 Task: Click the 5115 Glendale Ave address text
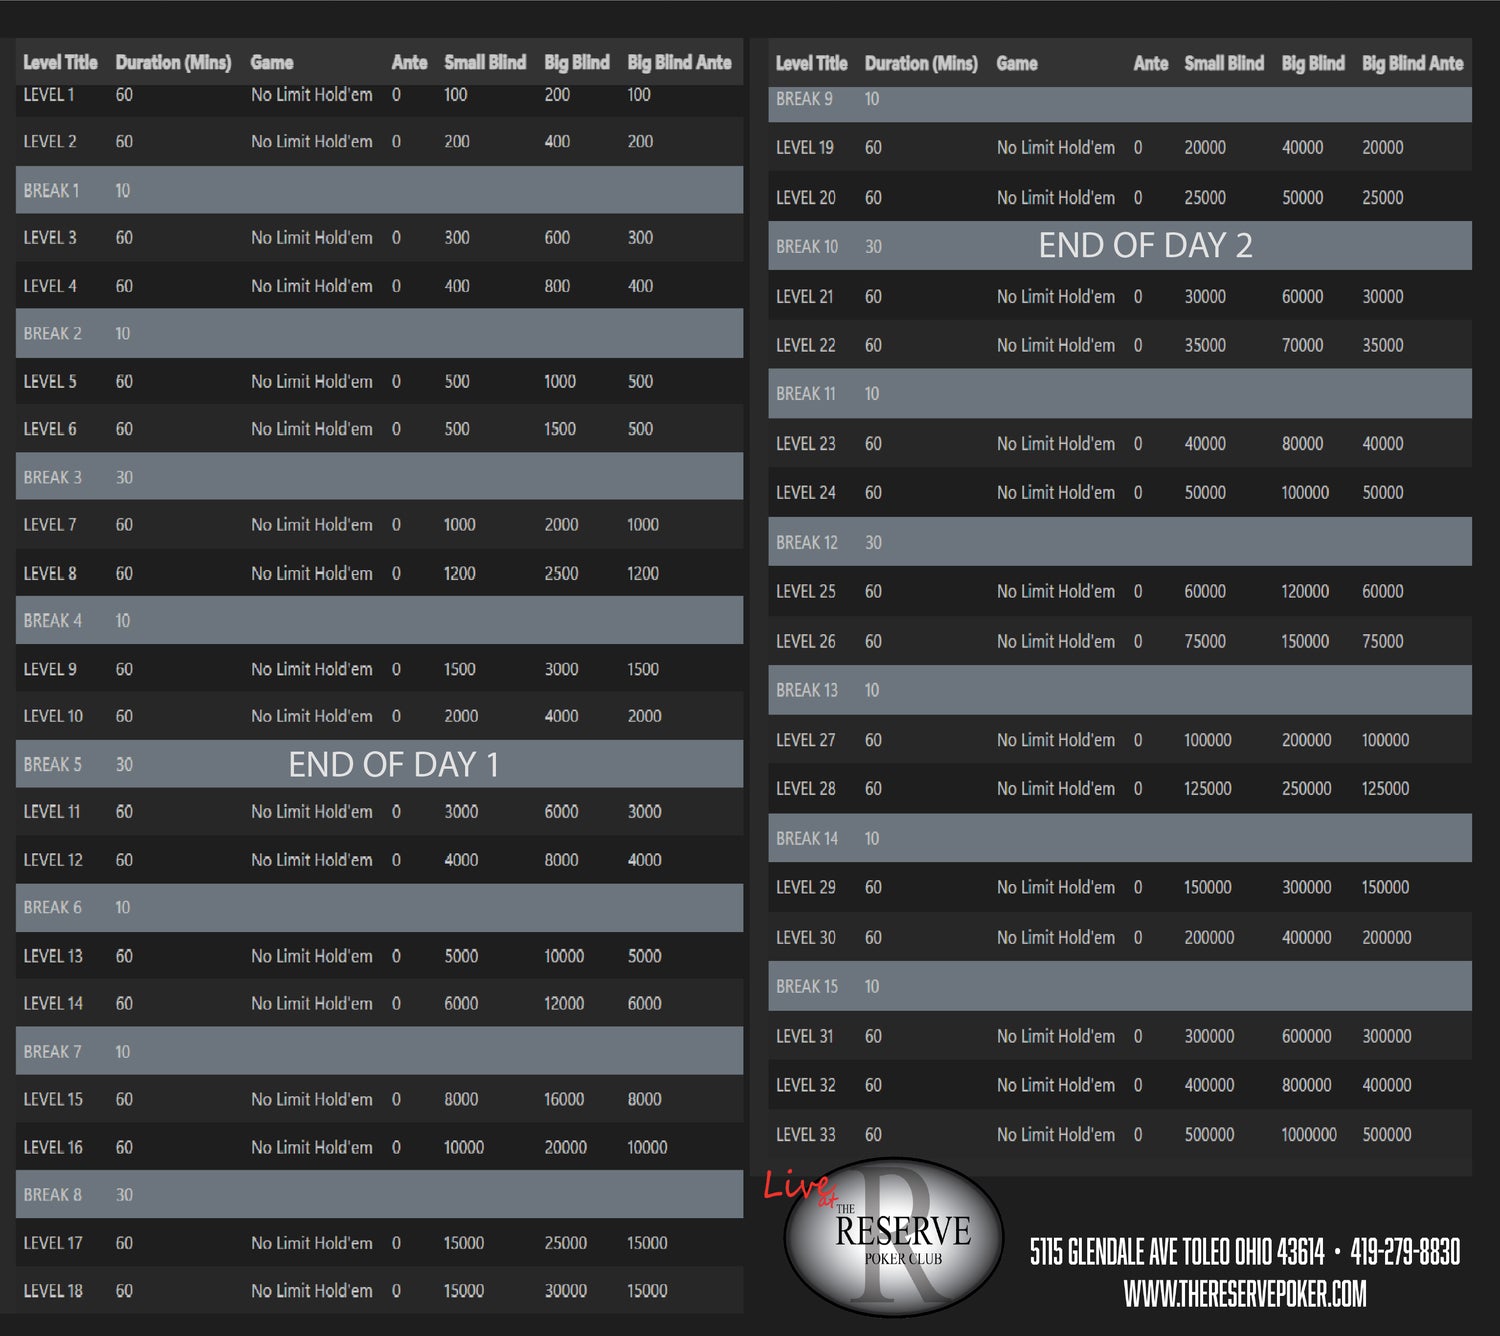(1176, 1251)
